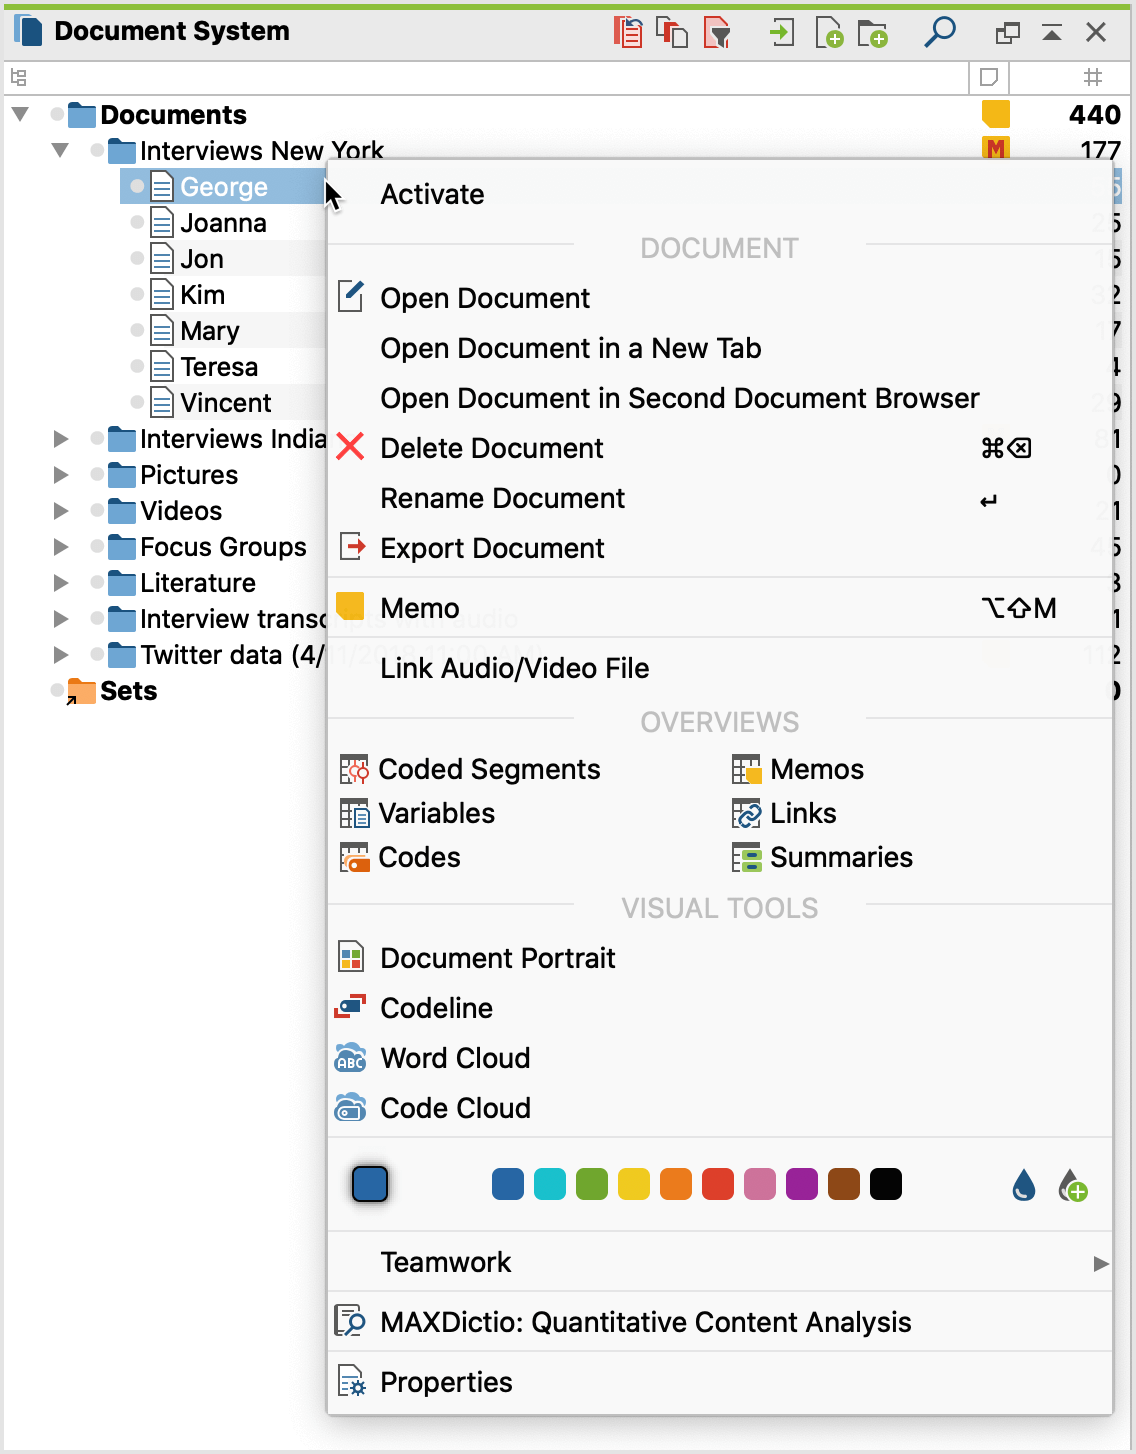1136x1454 pixels.
Task: Open the Variables overview
Action: pos(418,813)
